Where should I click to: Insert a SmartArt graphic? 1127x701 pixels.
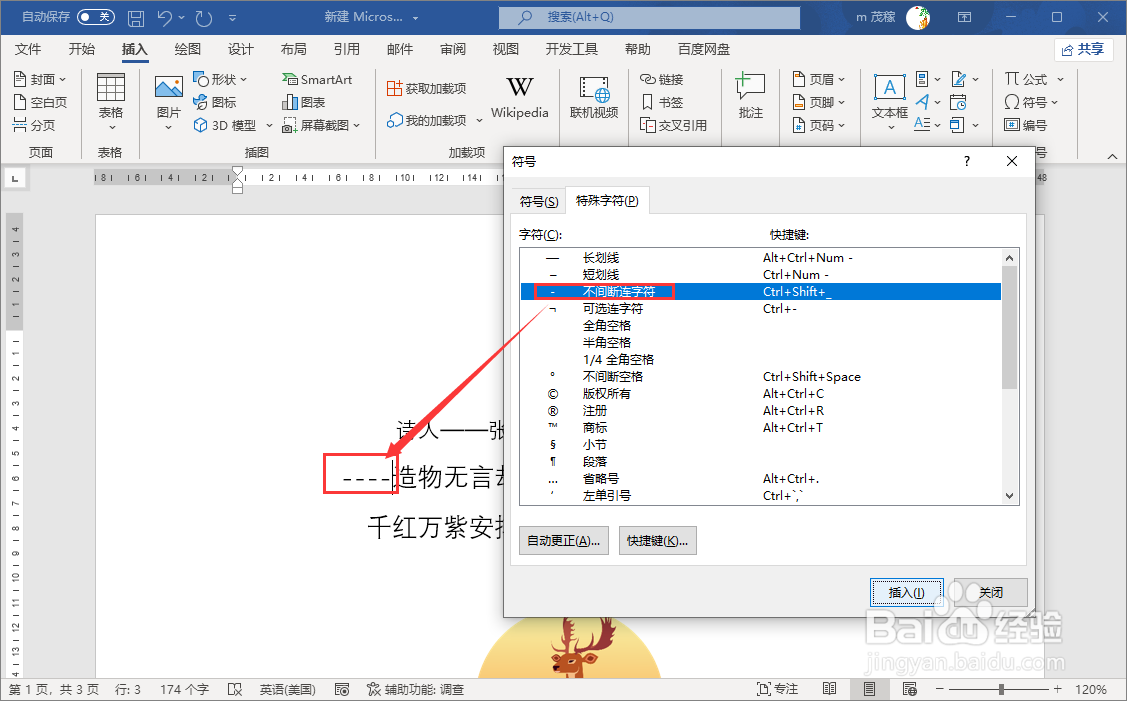pos(317,79)
